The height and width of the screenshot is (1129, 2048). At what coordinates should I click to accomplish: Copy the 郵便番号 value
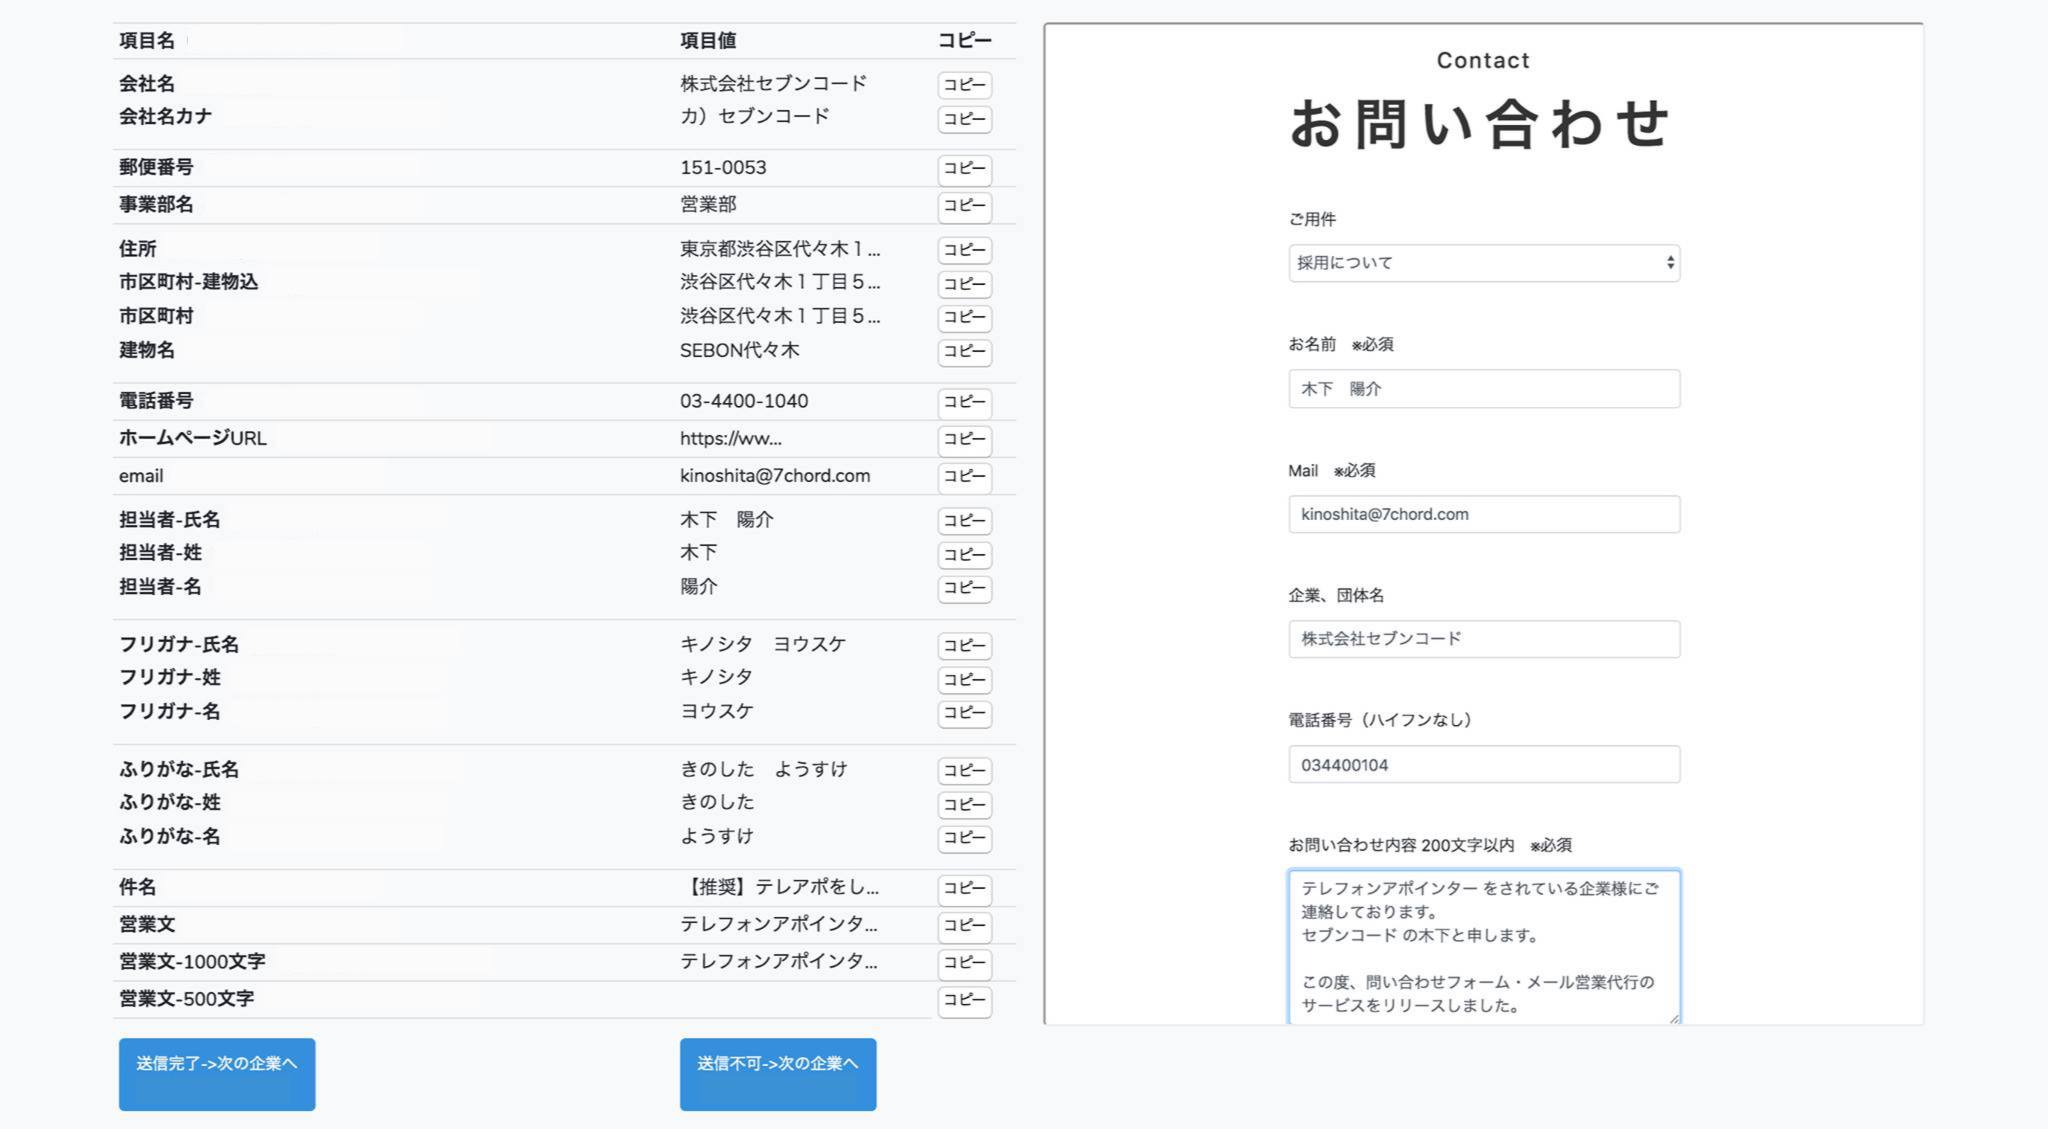964,169
